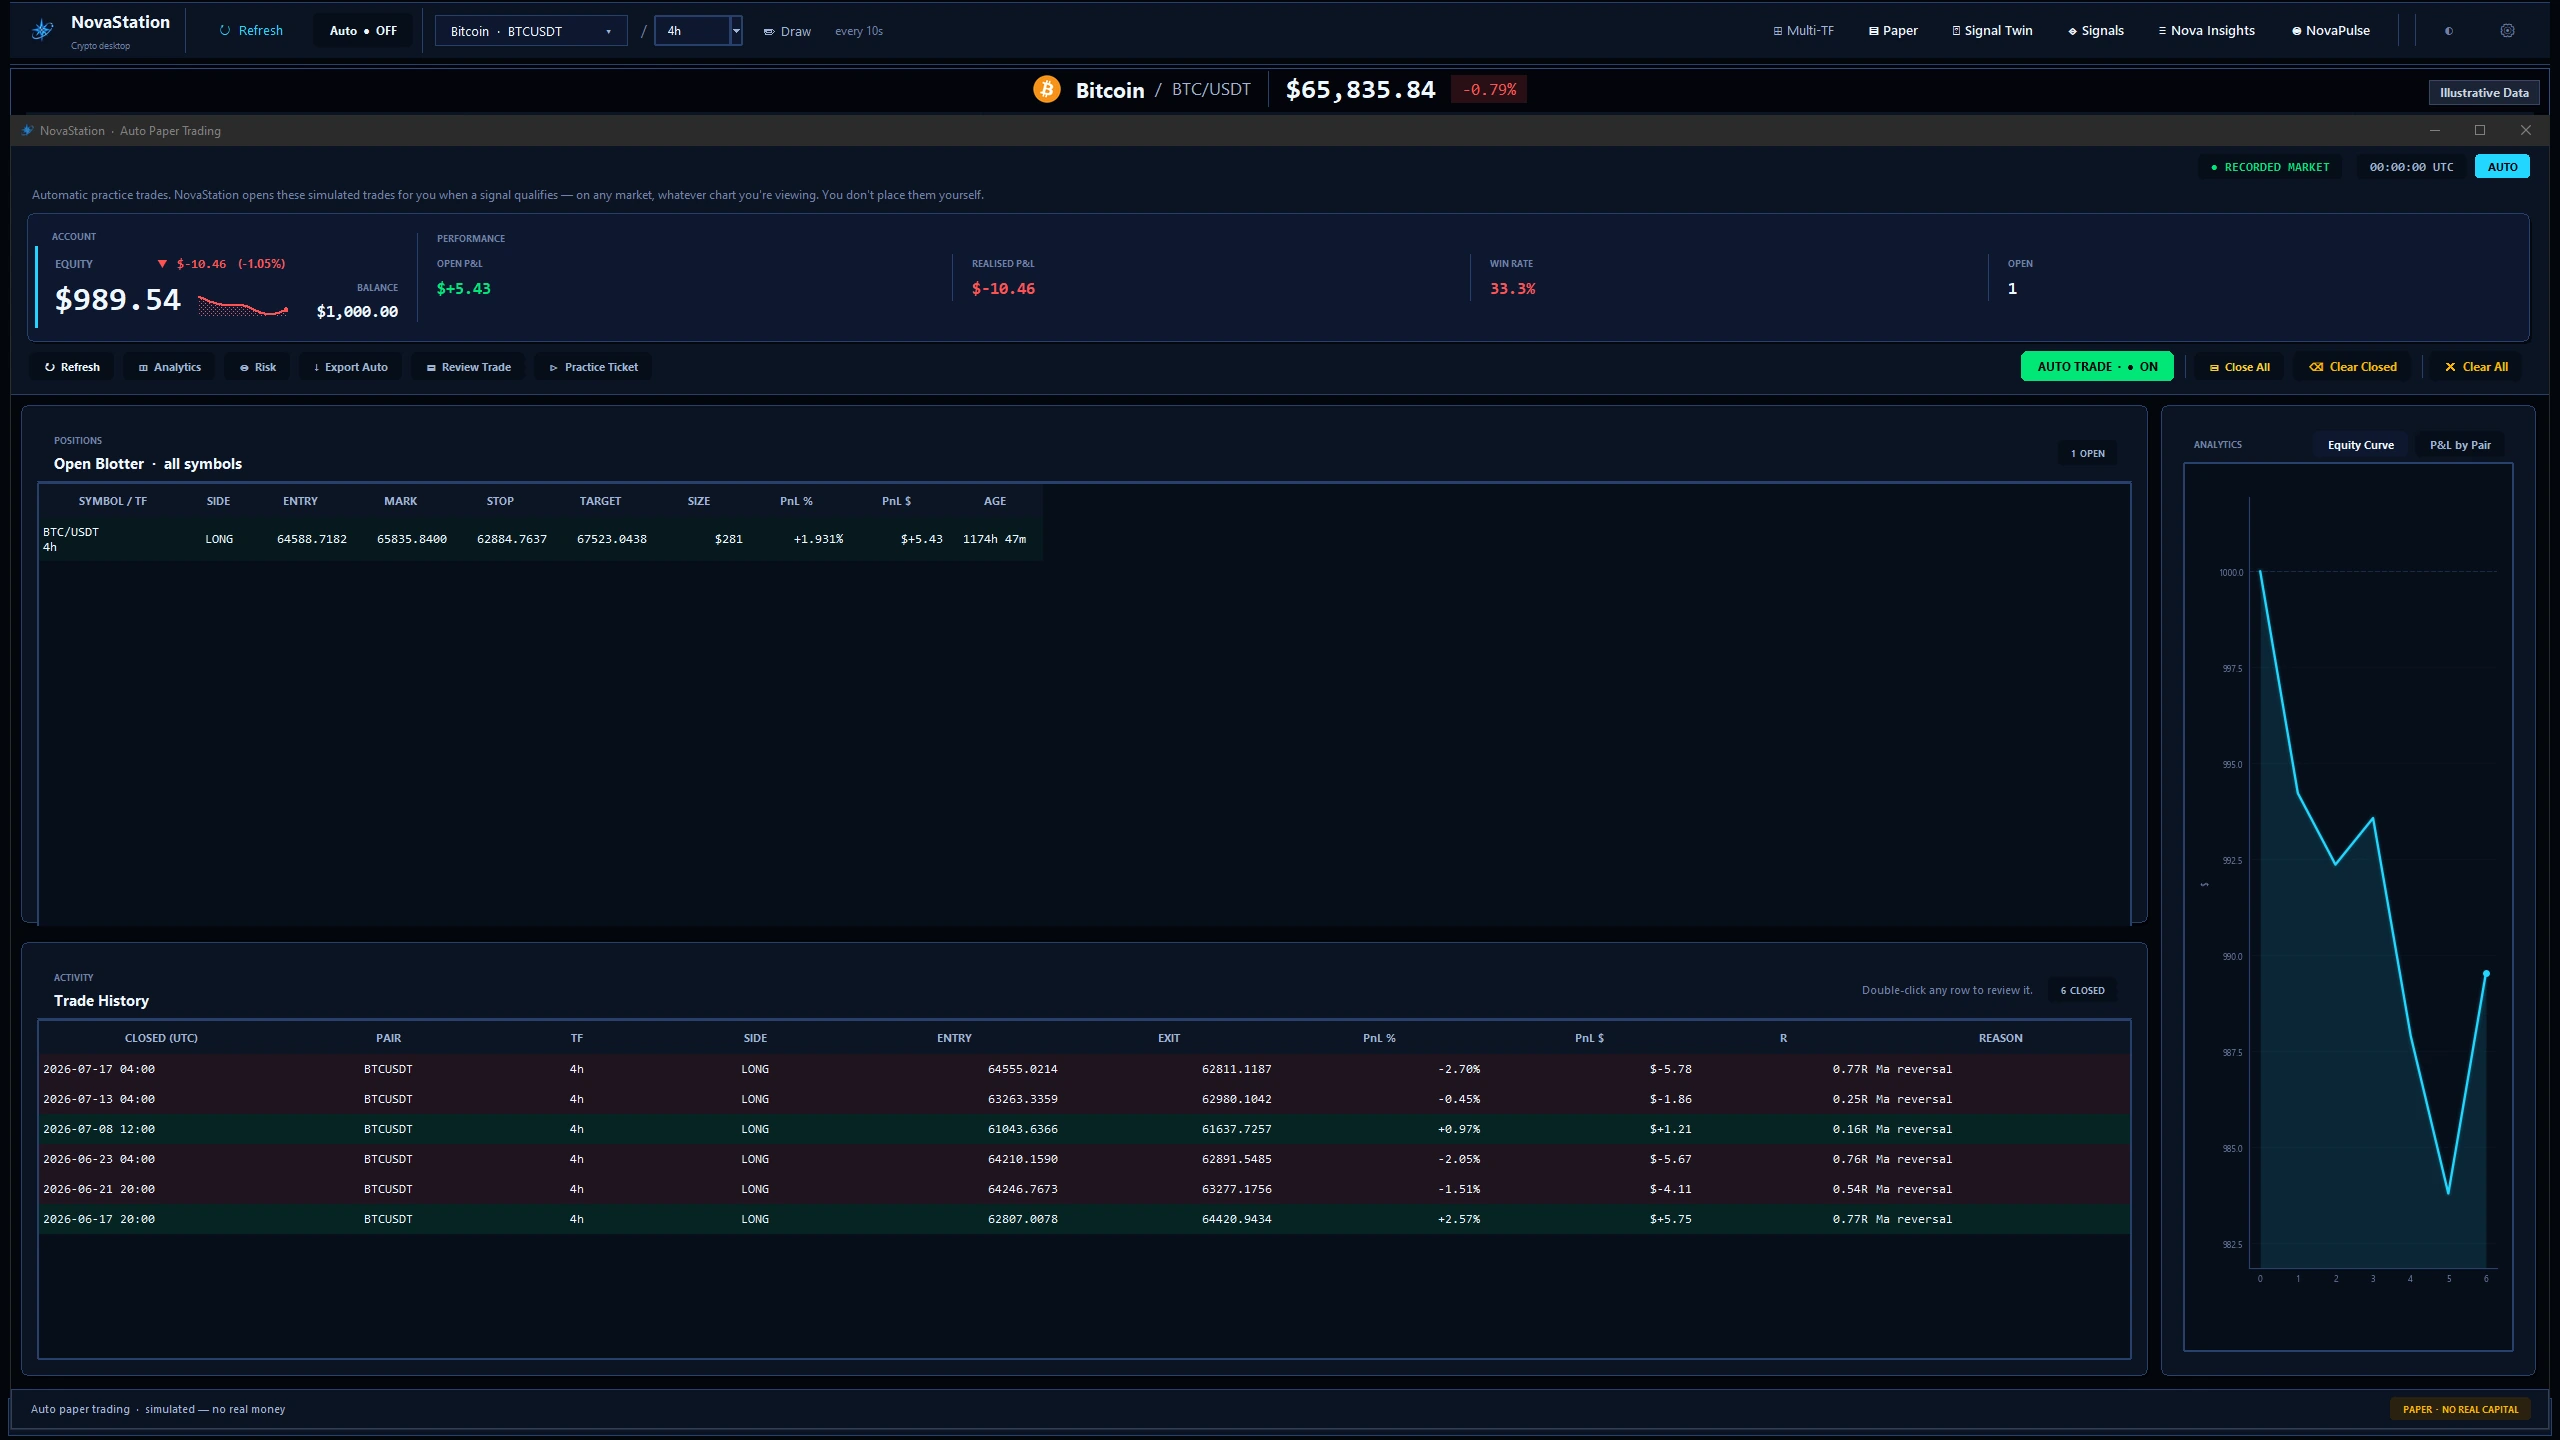Select the 2026-07-17 04:00 trade row
Viewport: 2560px width, 1440px height.
point(1084,1069)
